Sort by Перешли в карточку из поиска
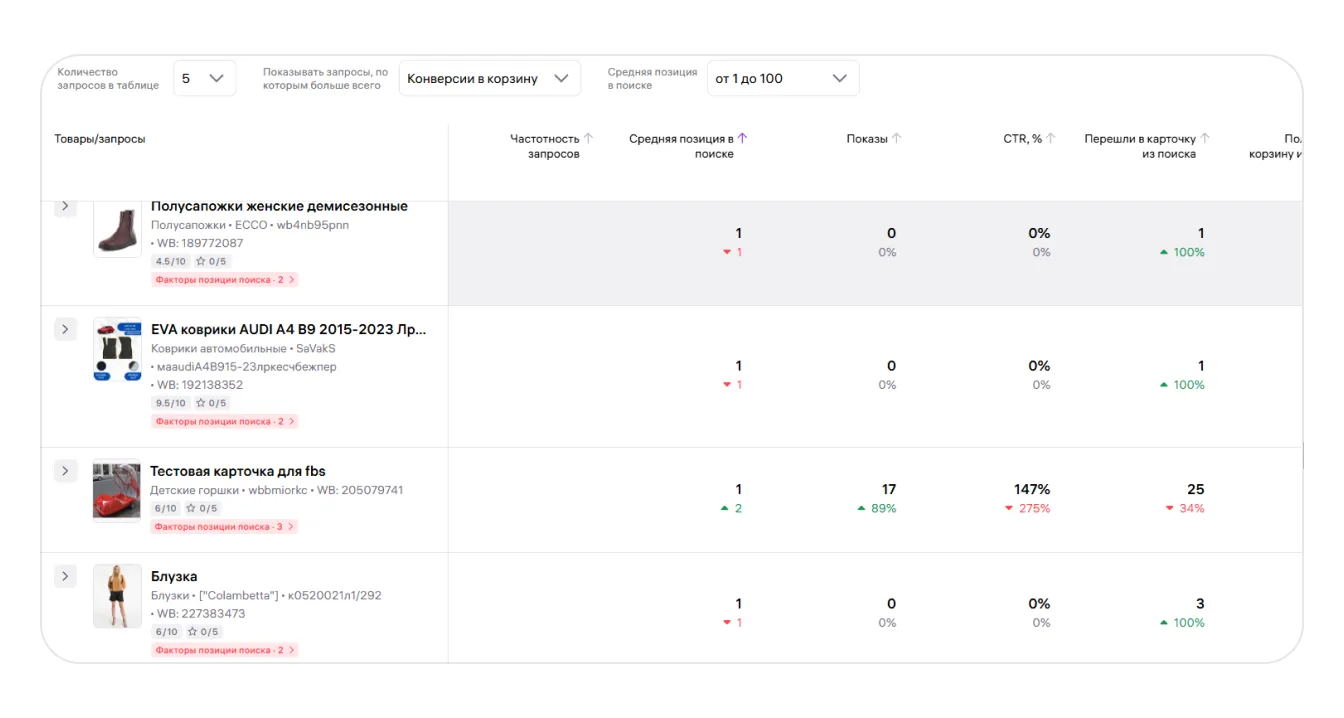This screenshot has height=718, width=1344. point(1205,139)
